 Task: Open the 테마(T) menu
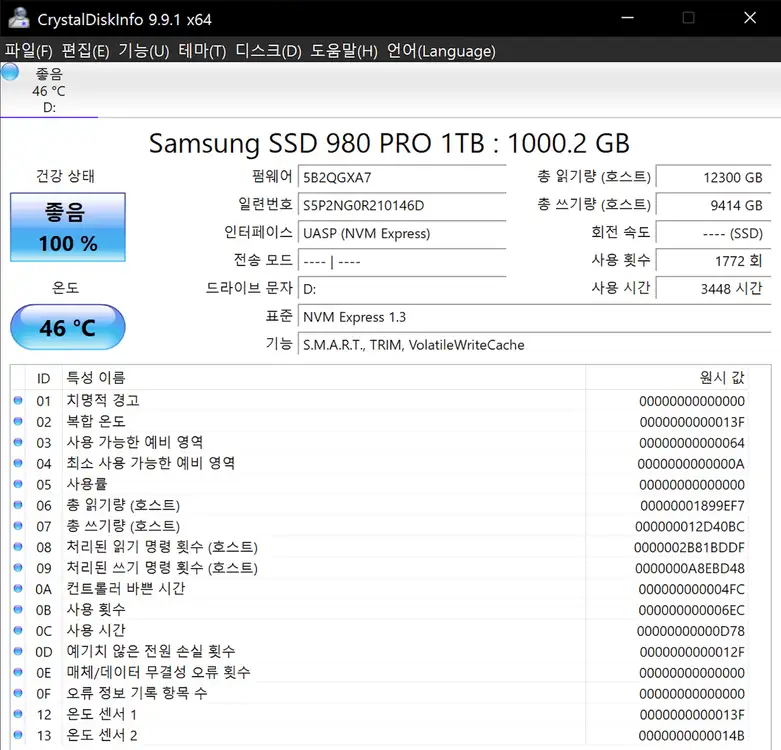coord(202,50)
